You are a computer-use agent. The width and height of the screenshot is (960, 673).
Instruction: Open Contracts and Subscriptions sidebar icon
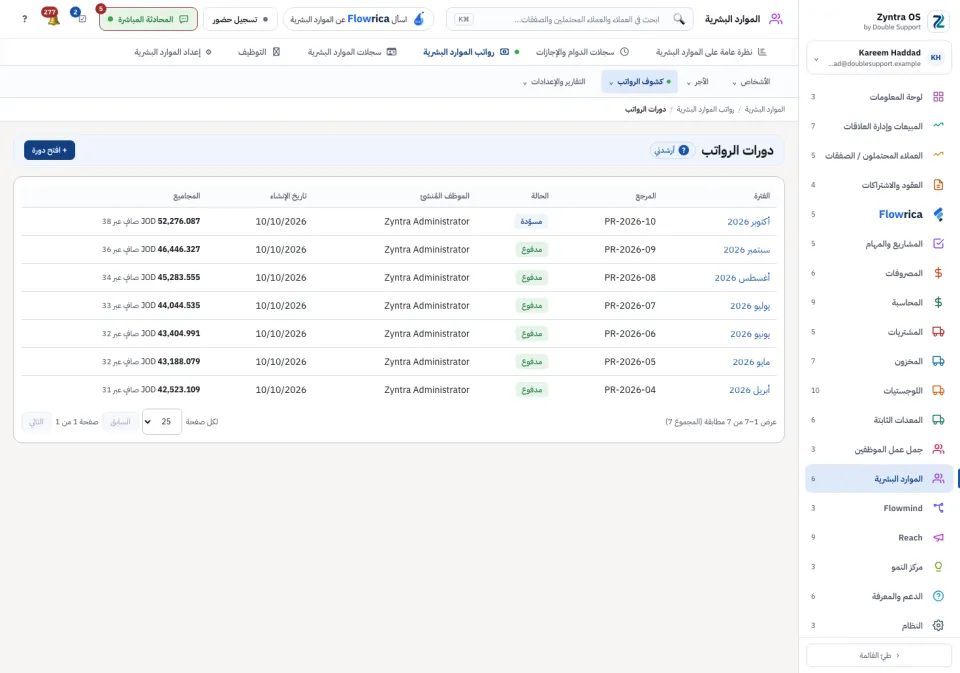[938, 184]
